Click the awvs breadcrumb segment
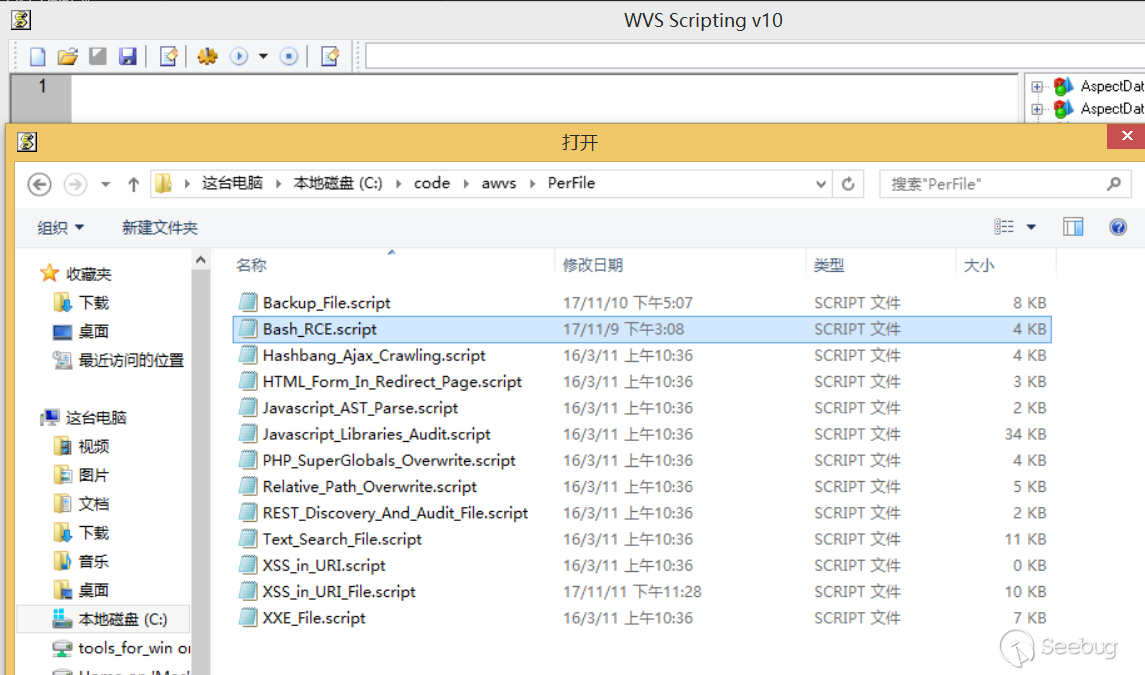Image resolution: width=1145 pixels, height=675 pixels. click(x=499, y=183)
